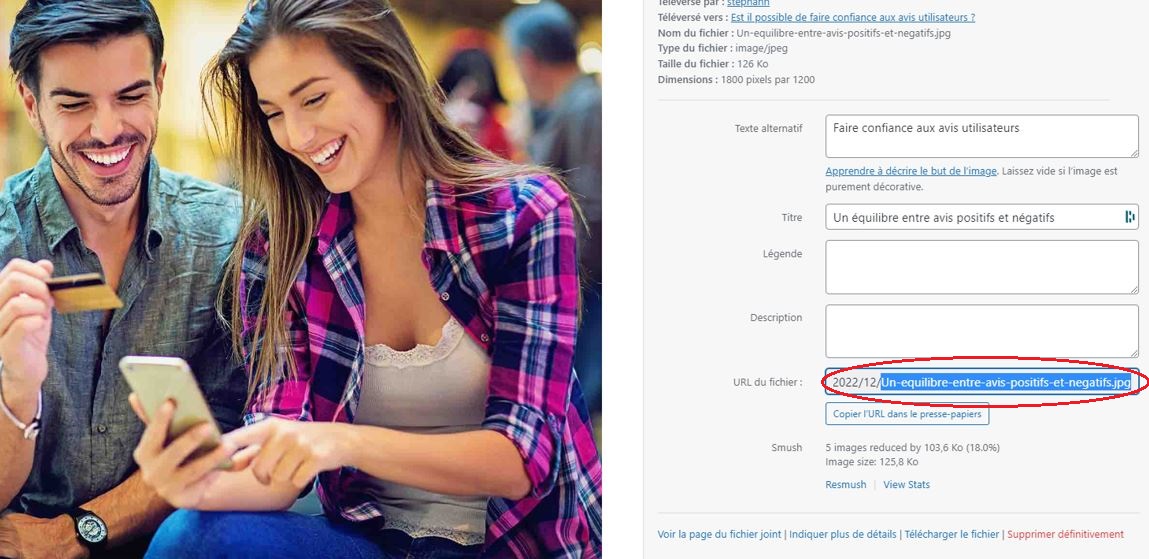Image resolution: width=1149 pixels, height=559 pixels.
Task: Click inside the empty Description textarea
Action: coord(982,331)
